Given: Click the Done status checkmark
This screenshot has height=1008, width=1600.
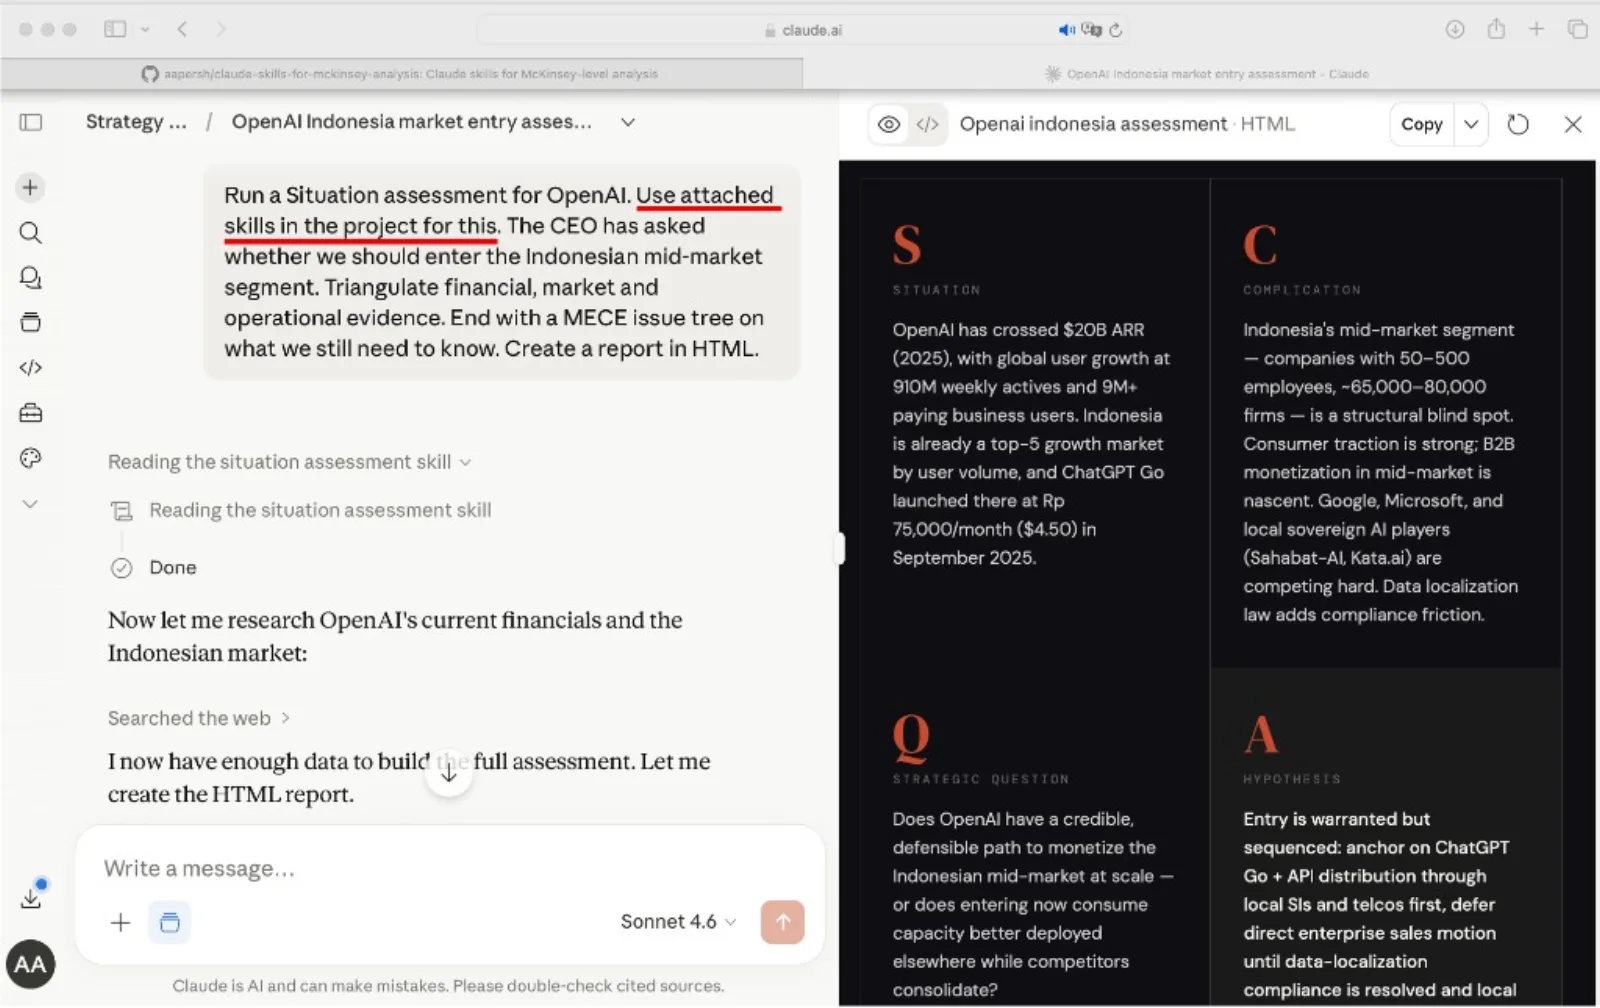Looking at the screenshot, I should click(121, 568).
